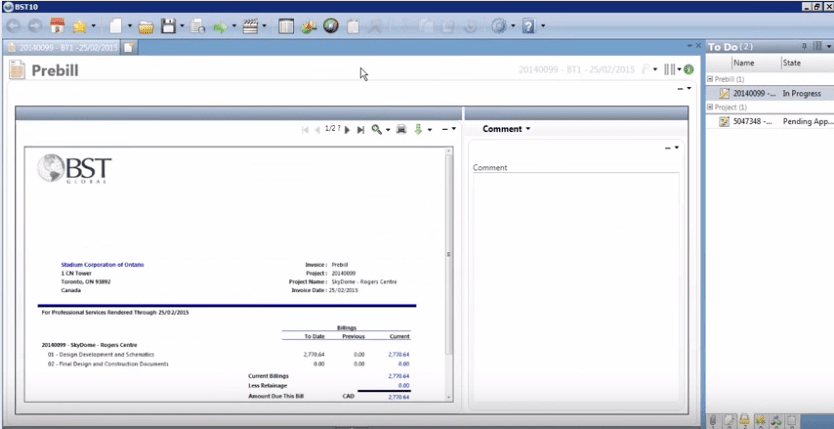Collapse the Project group in To Do
The image size is (834, 429).
(x=710, y=107)
